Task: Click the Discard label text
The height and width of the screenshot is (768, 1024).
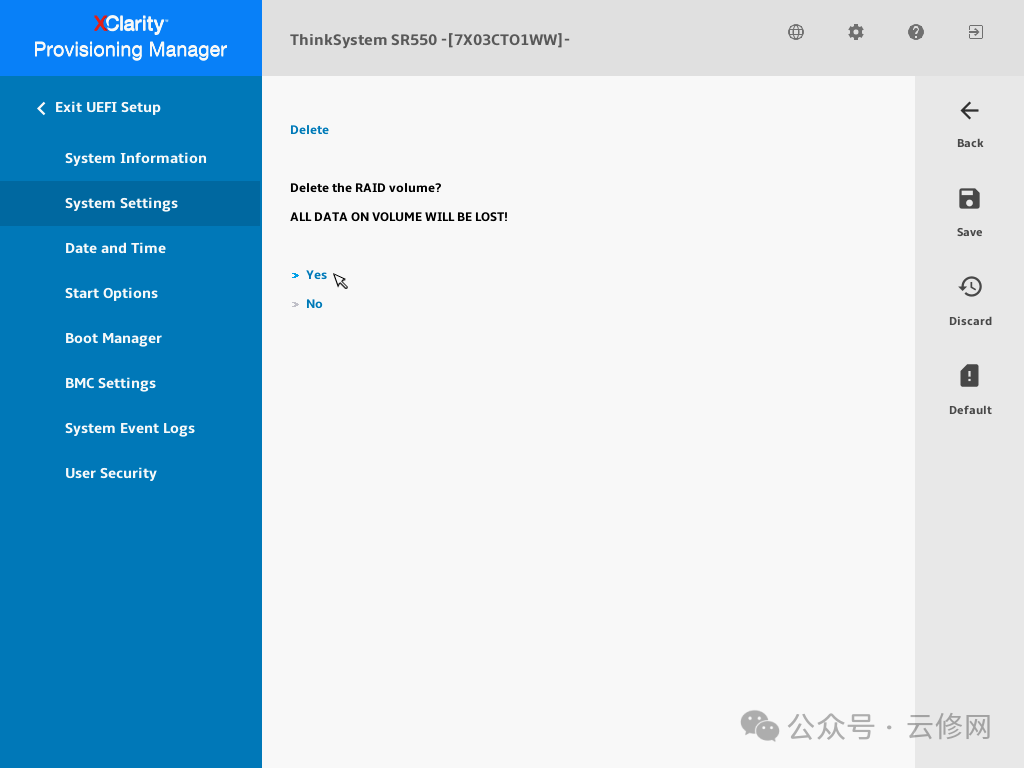Action: pyautogui.click(x=970, y=321)
